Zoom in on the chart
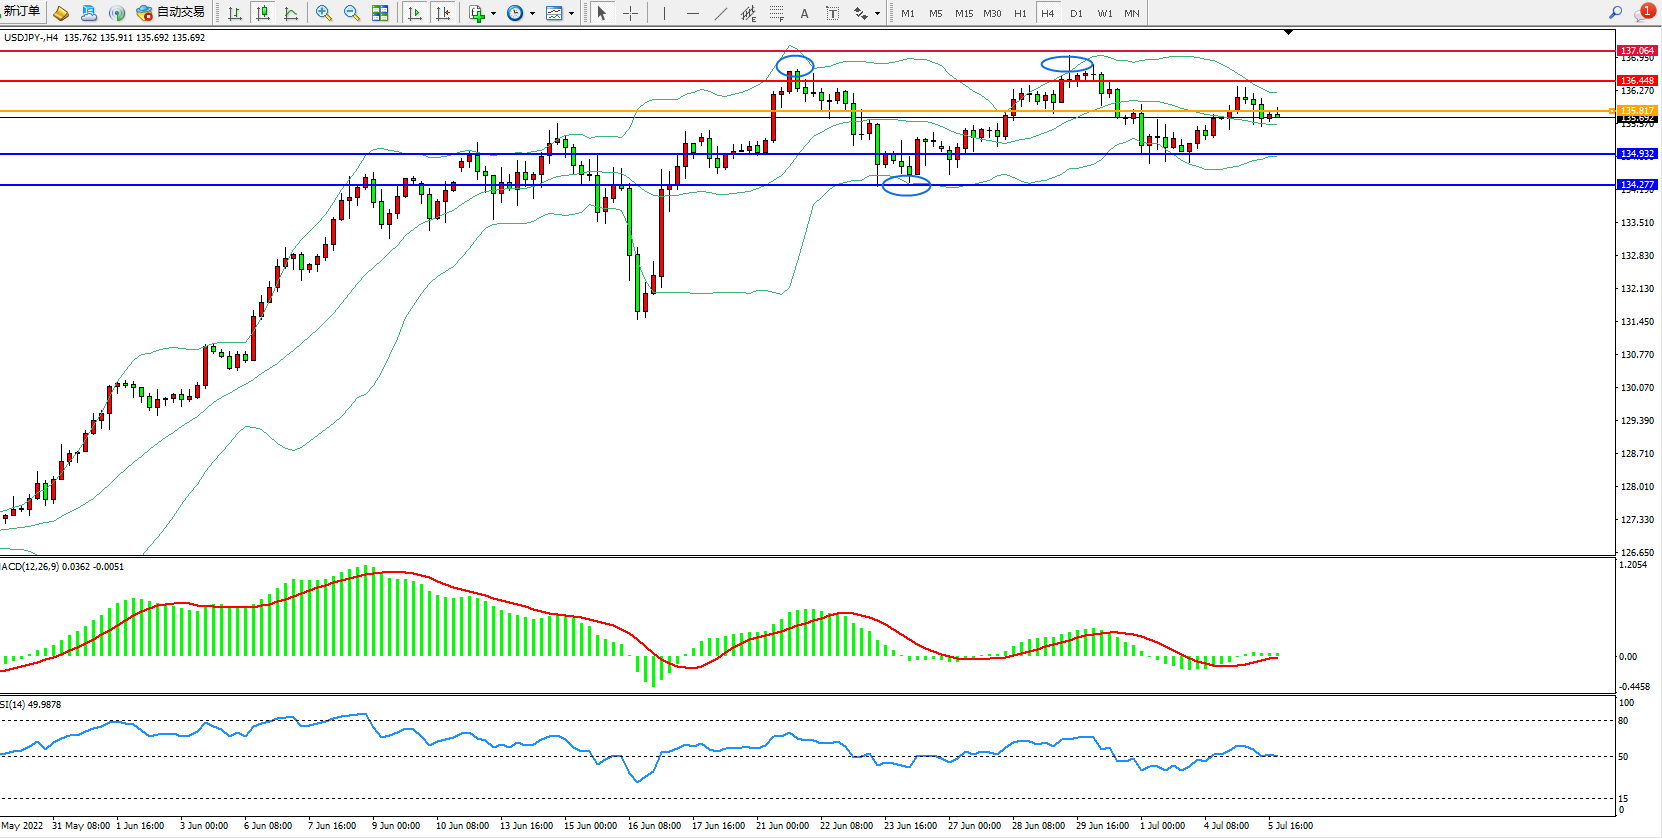This screenshot has width=1662, height=838. (x=324, y=13)
